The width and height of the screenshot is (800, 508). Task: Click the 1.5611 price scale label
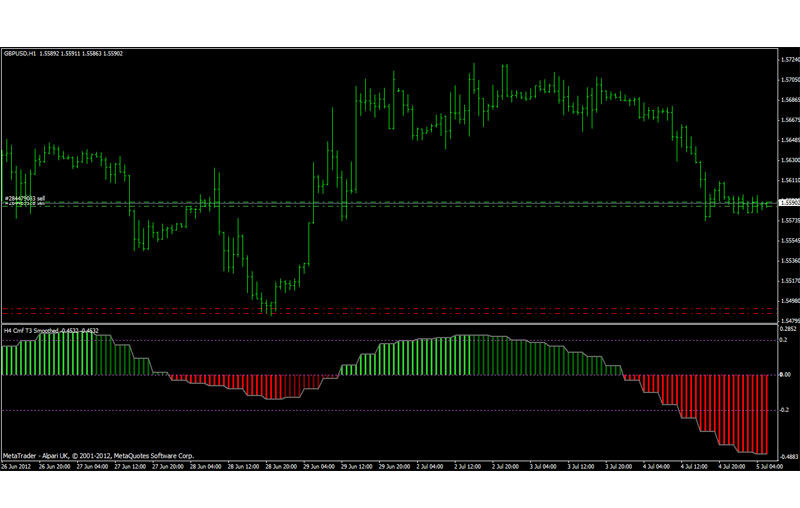pyautogui.click(x=790, y=181)
